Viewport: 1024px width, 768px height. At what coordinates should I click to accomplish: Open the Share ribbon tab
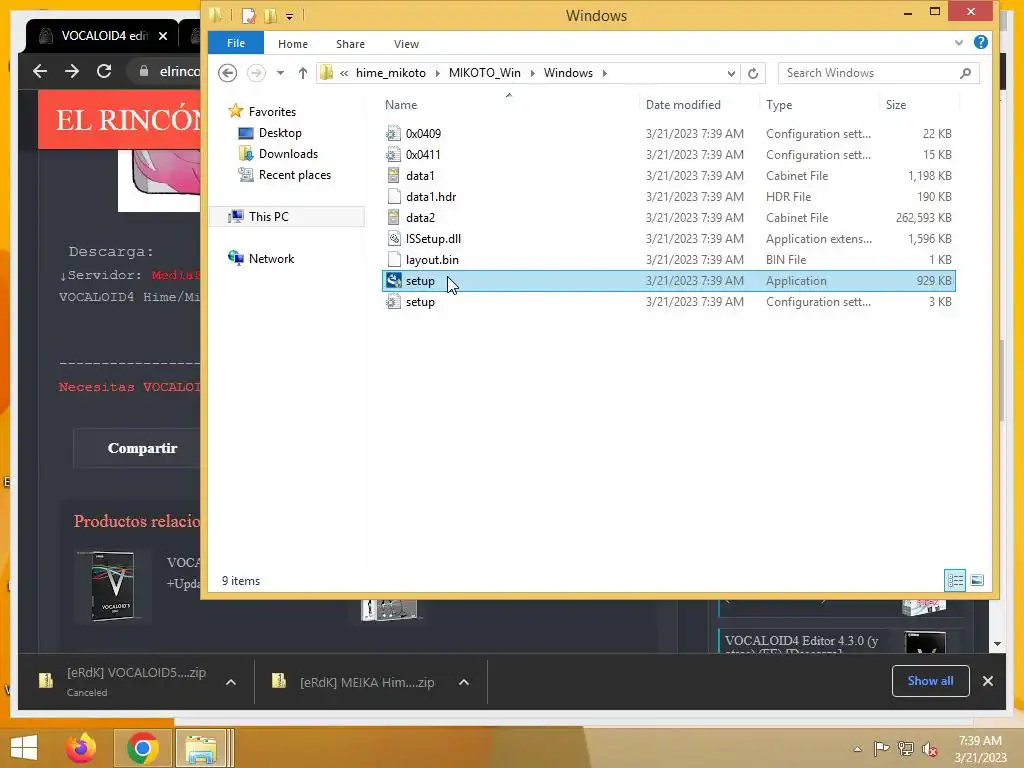[350, 44]
